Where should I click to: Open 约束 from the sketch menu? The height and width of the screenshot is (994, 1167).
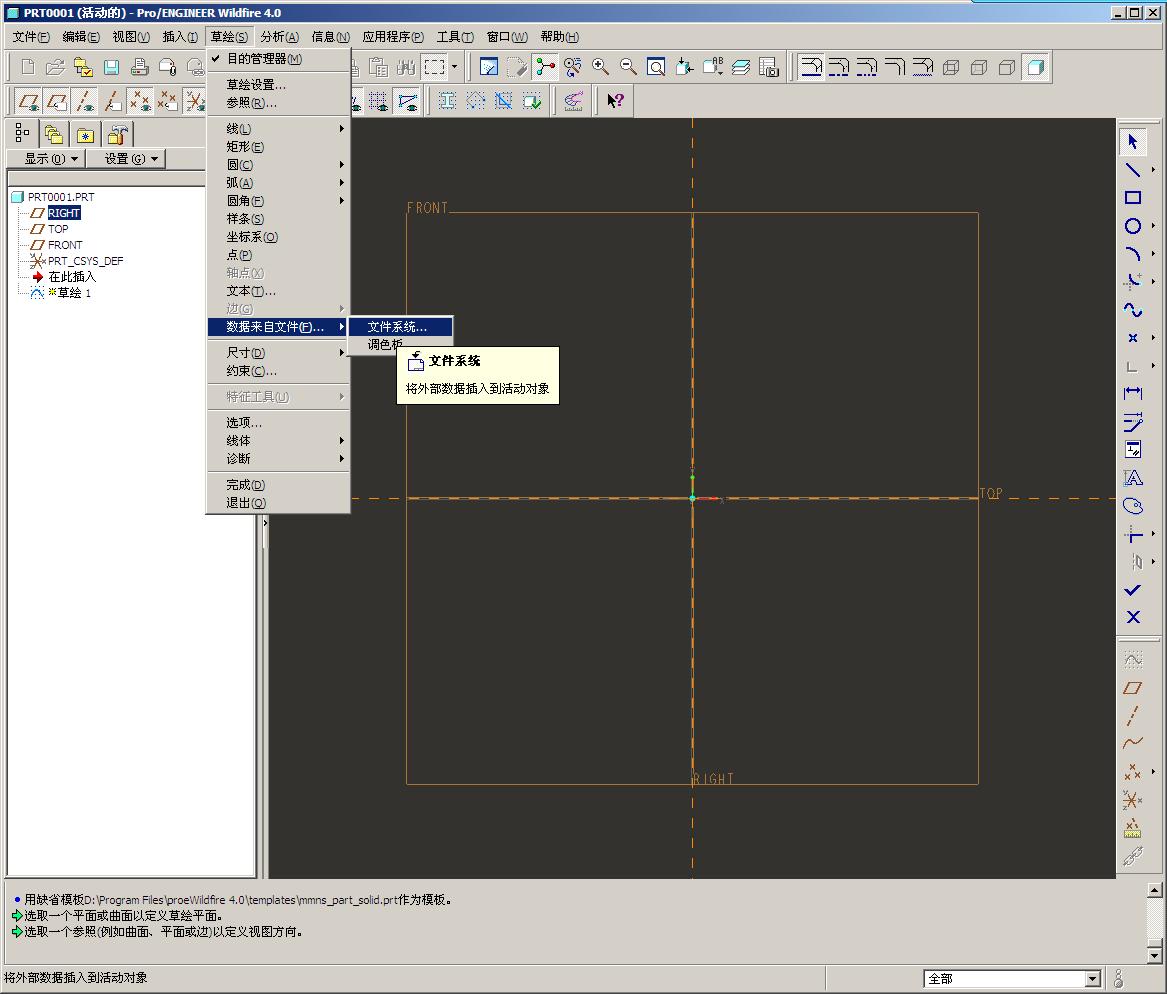[278, 371]
